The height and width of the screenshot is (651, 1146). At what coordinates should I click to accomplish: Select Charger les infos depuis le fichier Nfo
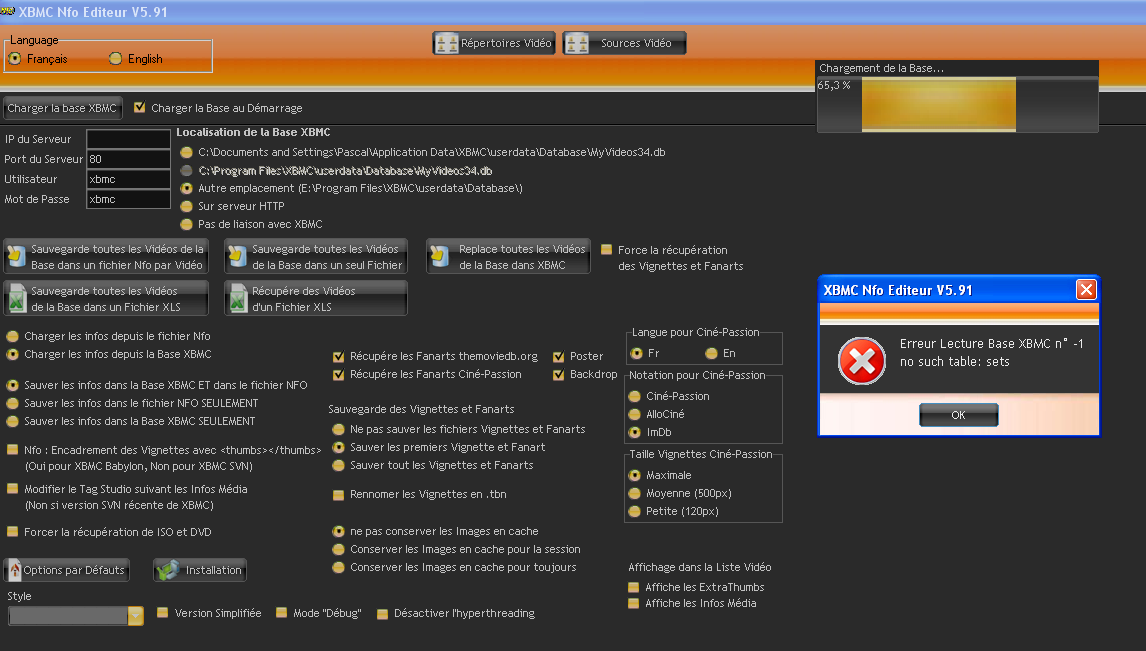(12, 336)
